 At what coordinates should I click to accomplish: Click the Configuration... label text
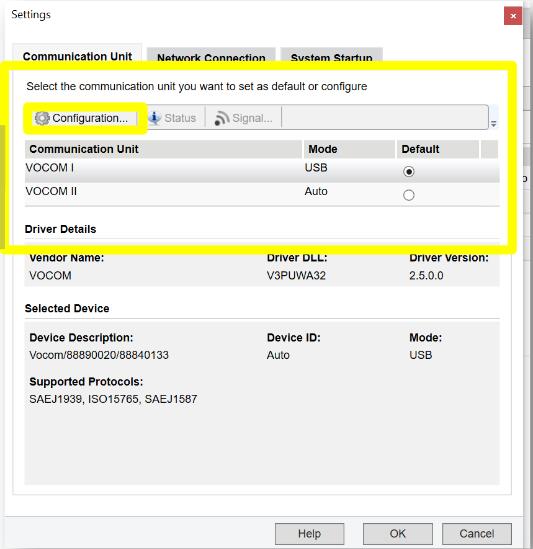click(90, 118)
